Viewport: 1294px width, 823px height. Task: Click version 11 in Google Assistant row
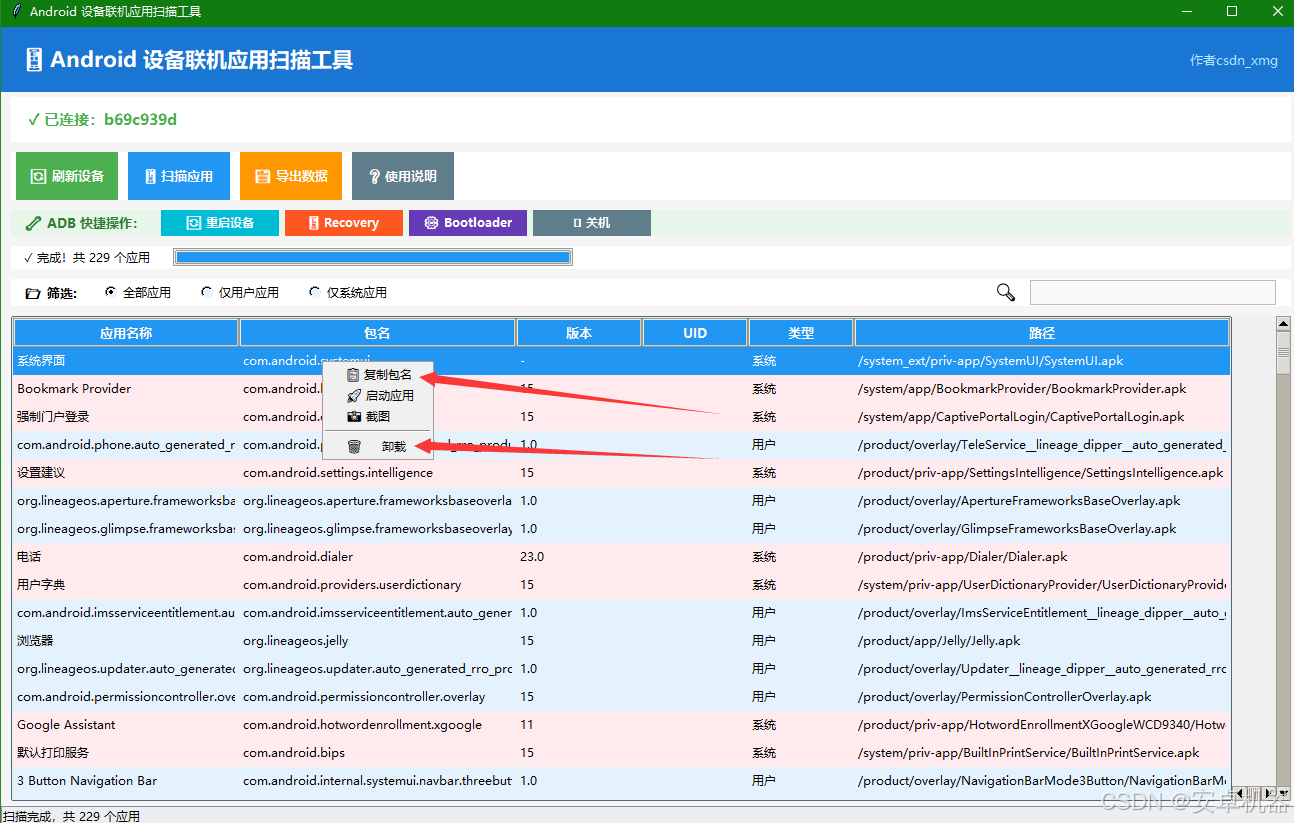point(527,725)
